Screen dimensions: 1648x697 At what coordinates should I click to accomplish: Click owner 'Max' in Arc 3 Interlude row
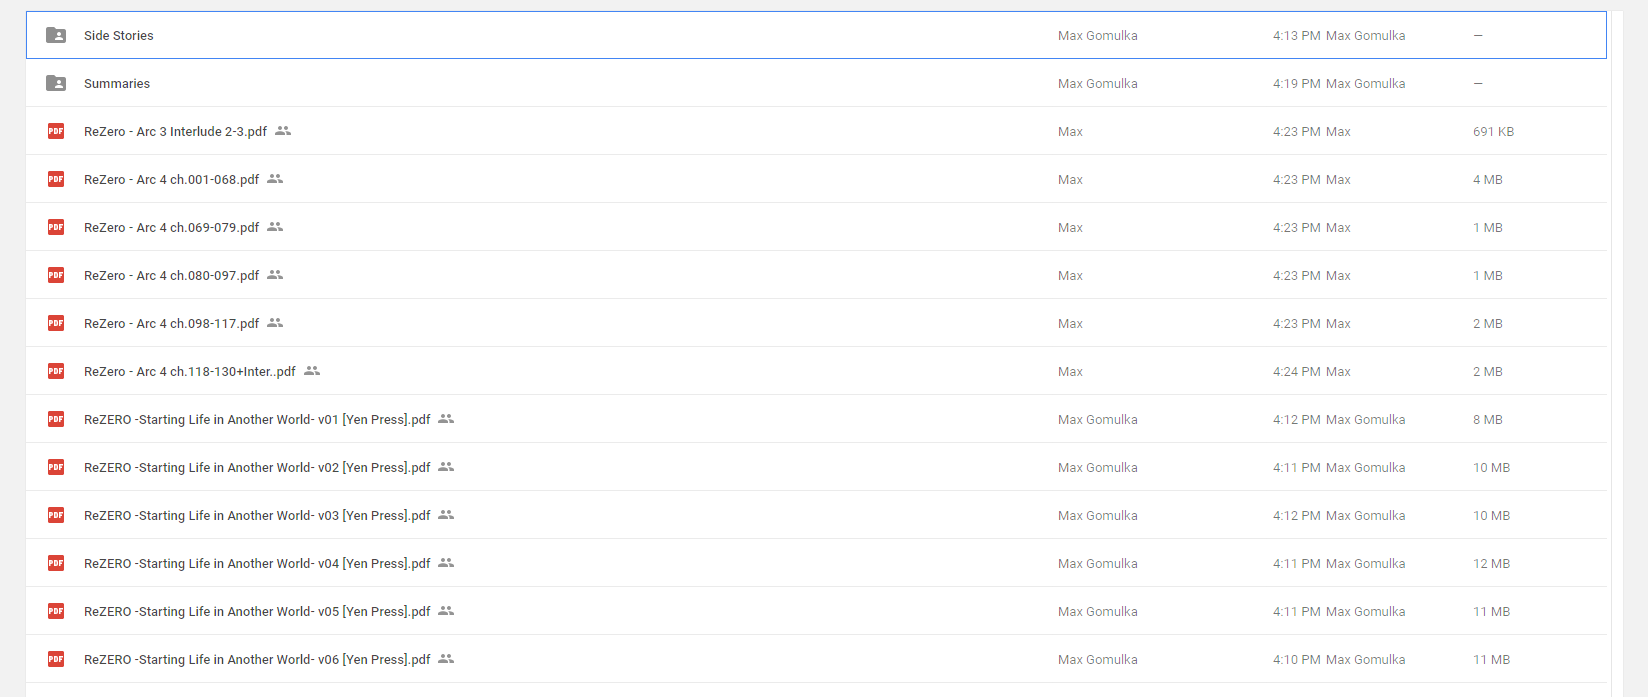[x=1070, y=131]
